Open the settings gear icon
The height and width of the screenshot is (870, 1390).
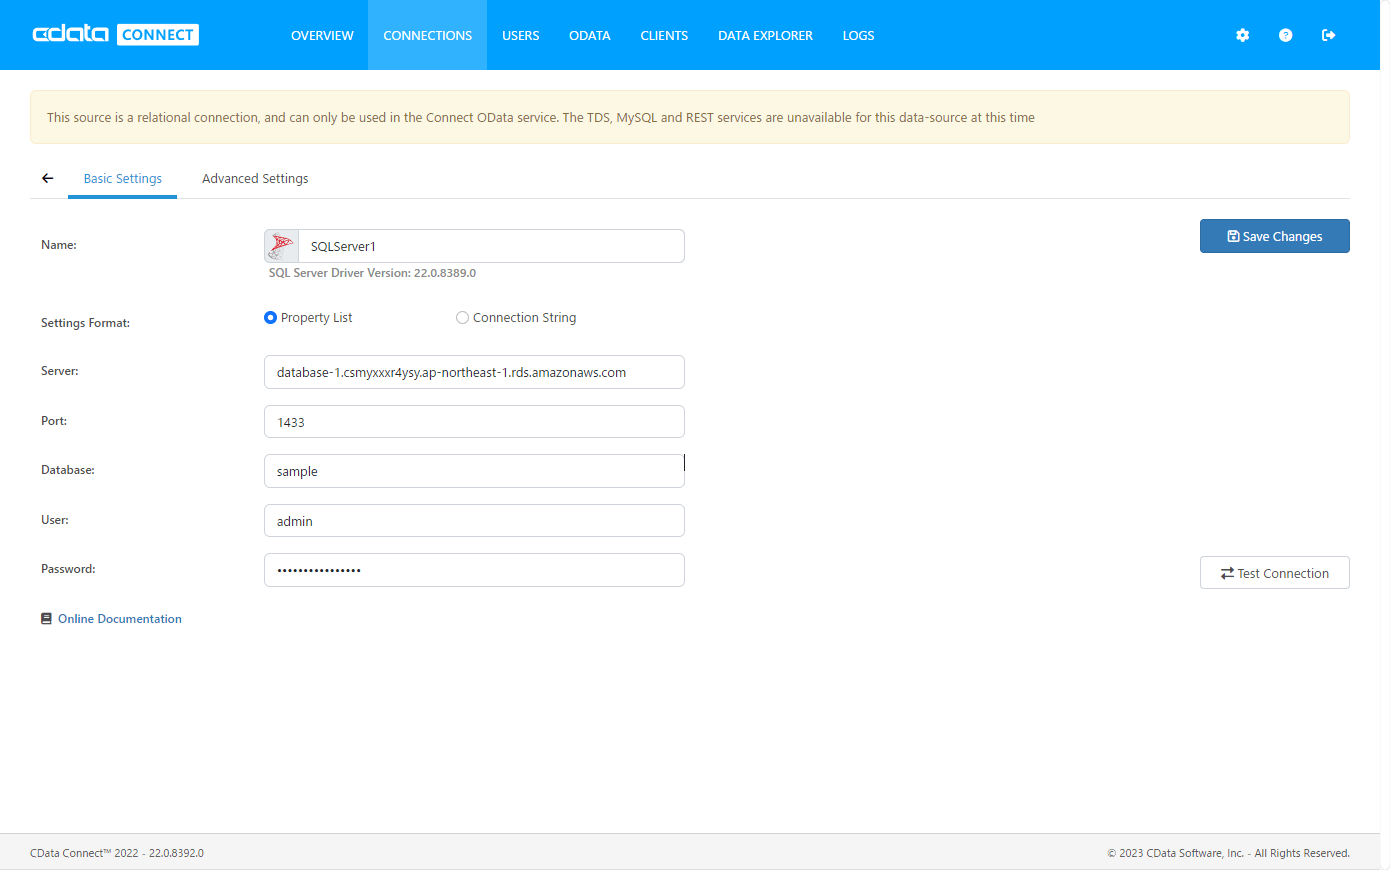[1242, 35]
